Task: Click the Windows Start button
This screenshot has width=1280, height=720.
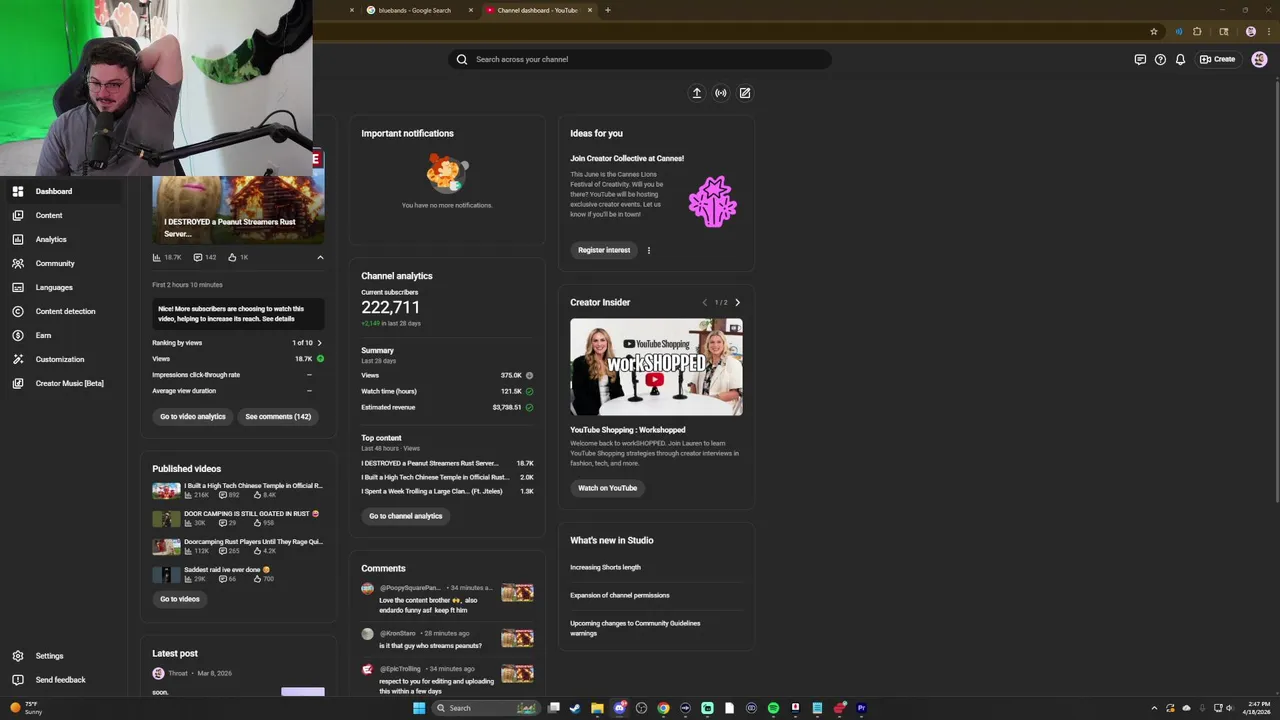Action: pos(419,708)
